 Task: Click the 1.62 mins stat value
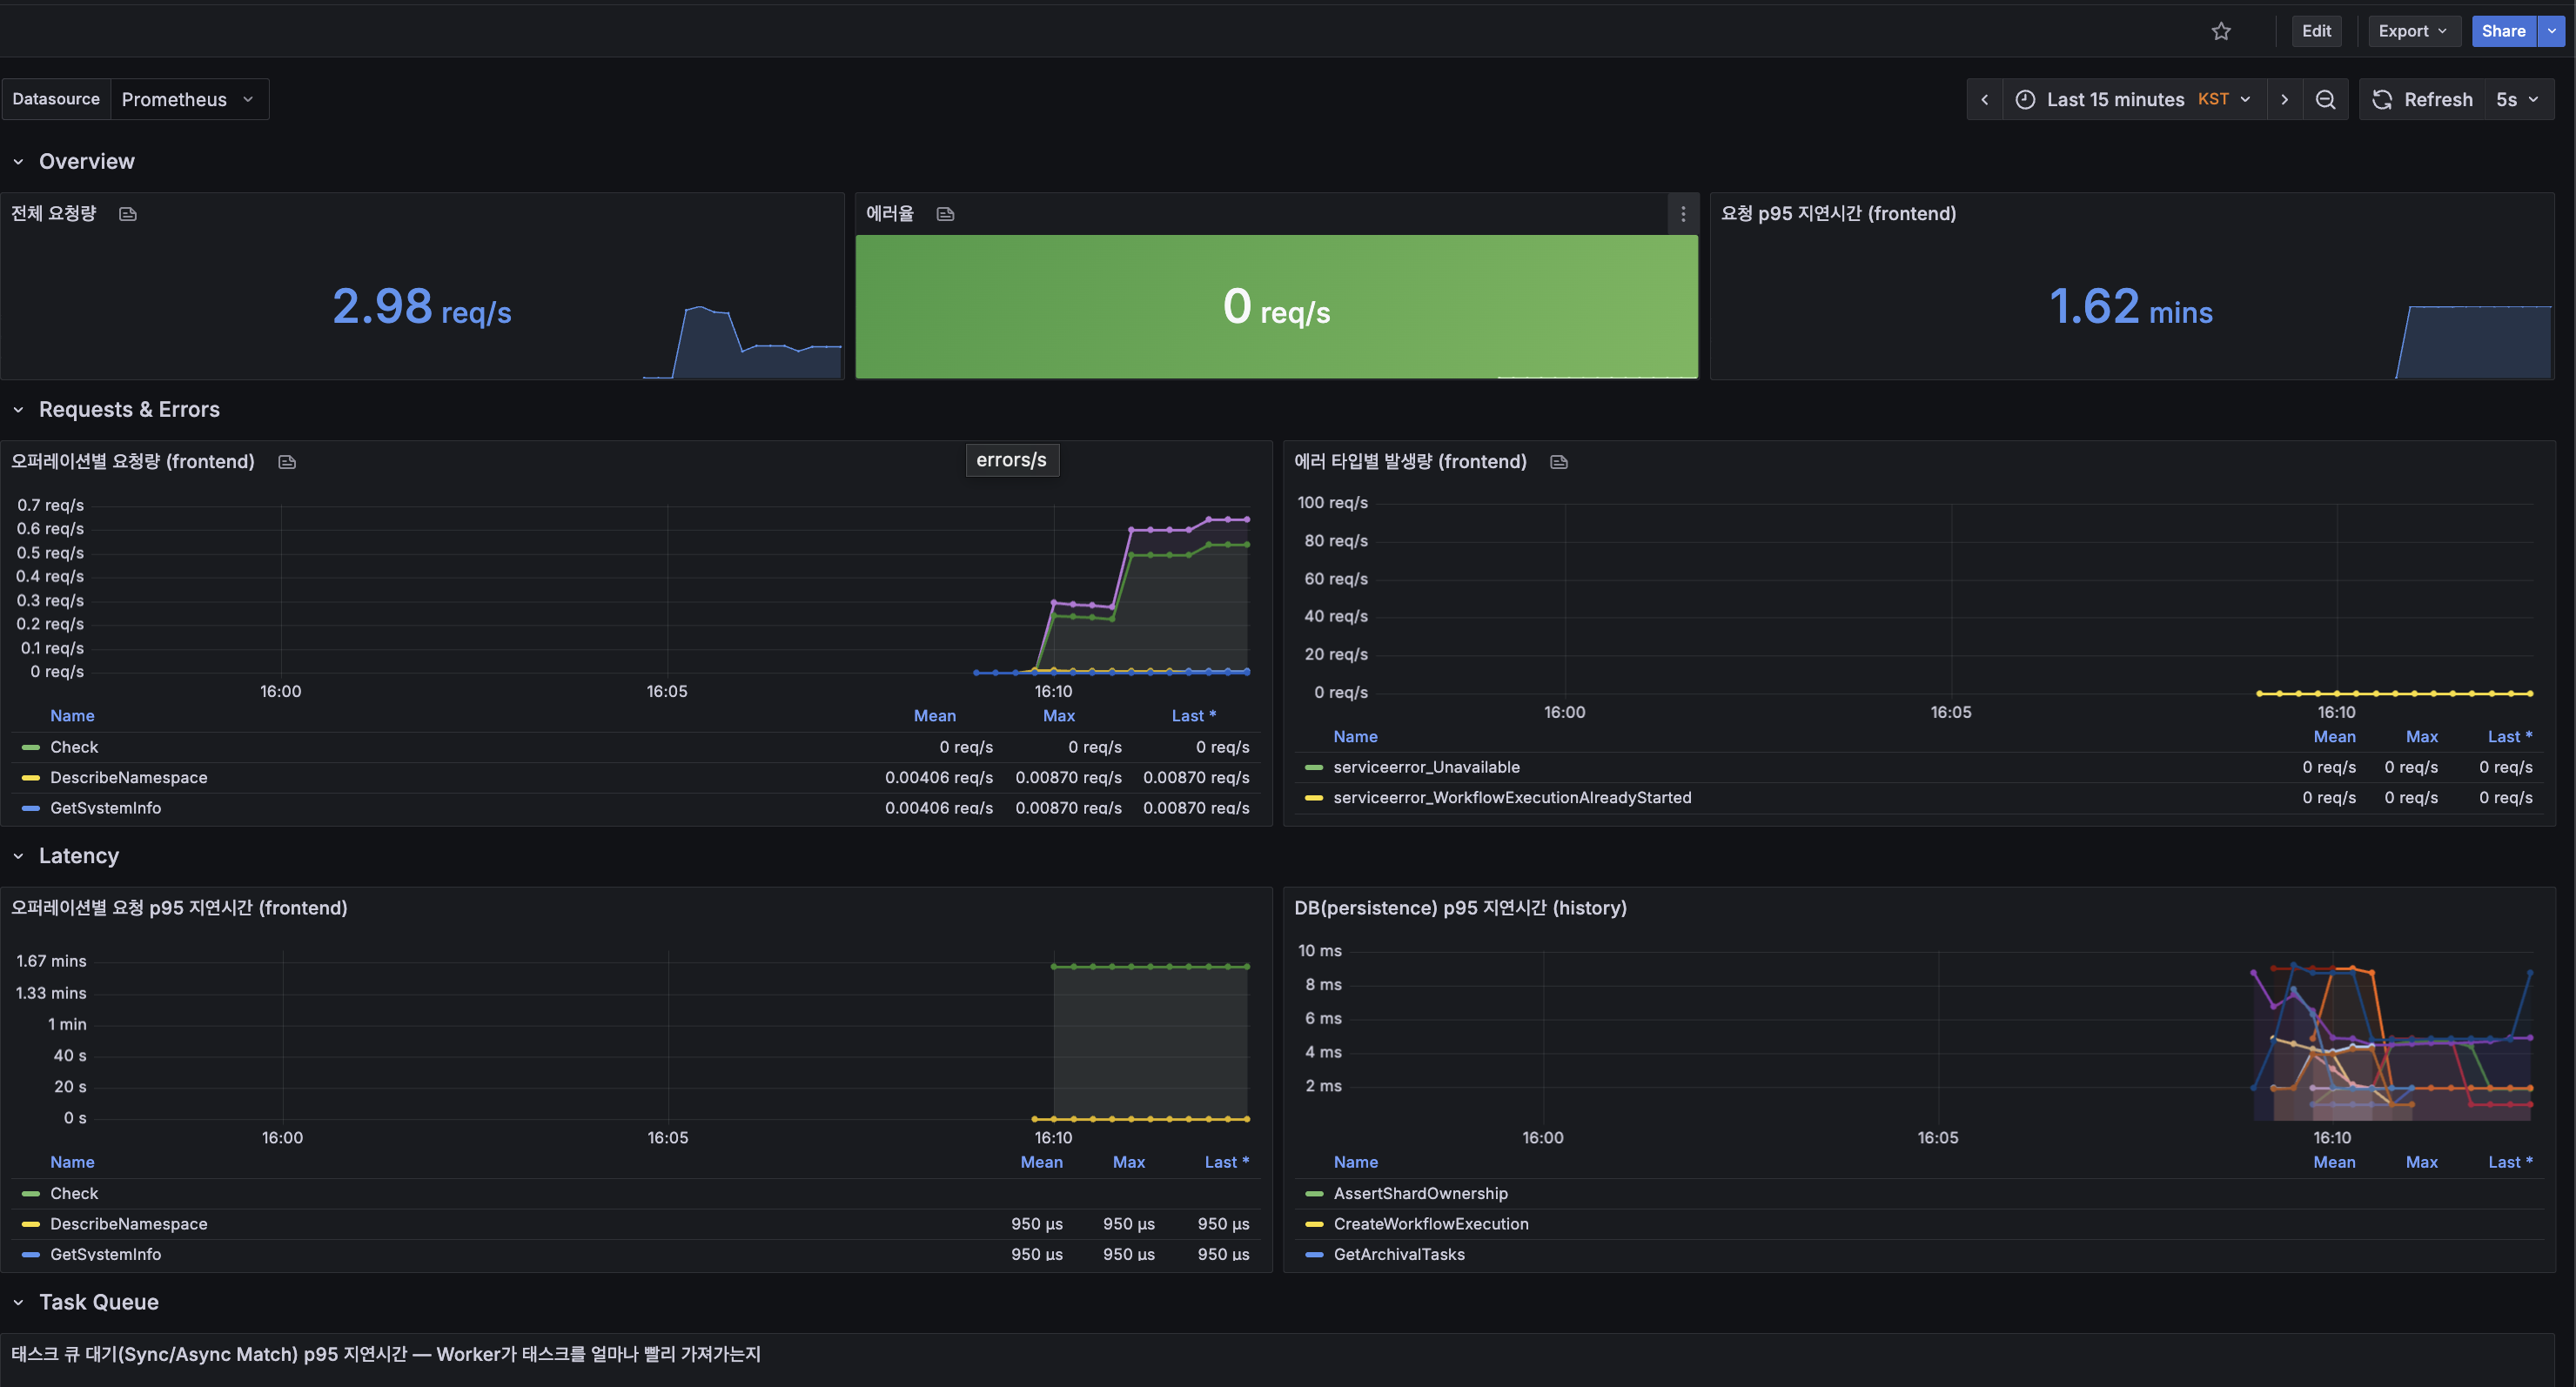[2130, 307]
